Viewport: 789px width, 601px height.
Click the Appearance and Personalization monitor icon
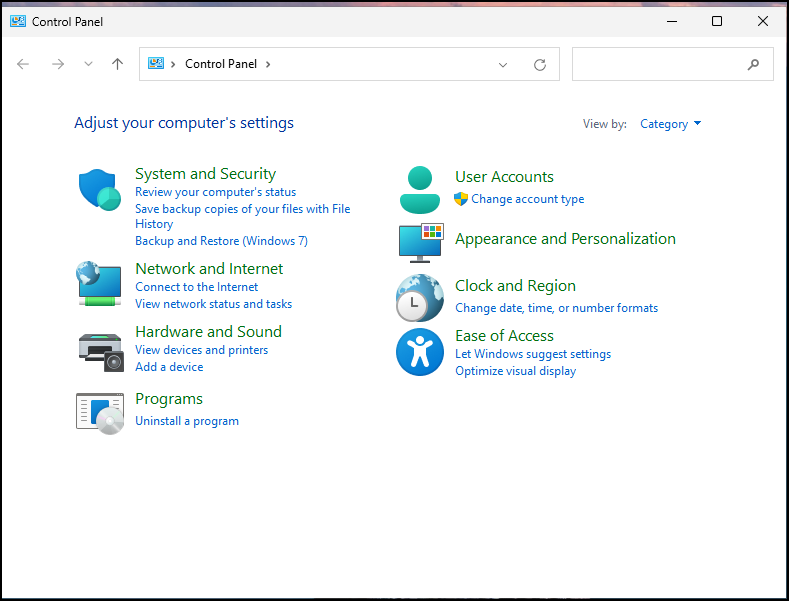(x=421, y=243)
